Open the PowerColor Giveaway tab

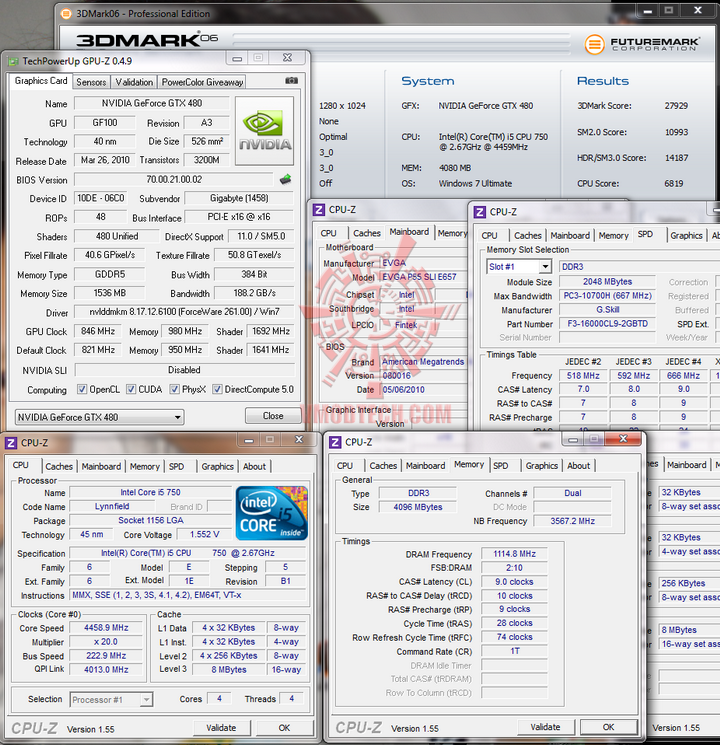tap(202, 82)
